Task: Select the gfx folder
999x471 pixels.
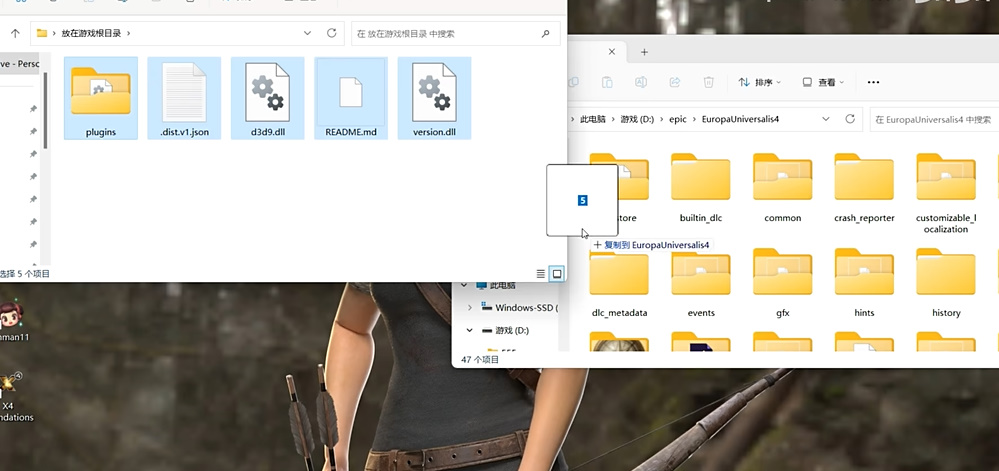Action: coord(782,284)
